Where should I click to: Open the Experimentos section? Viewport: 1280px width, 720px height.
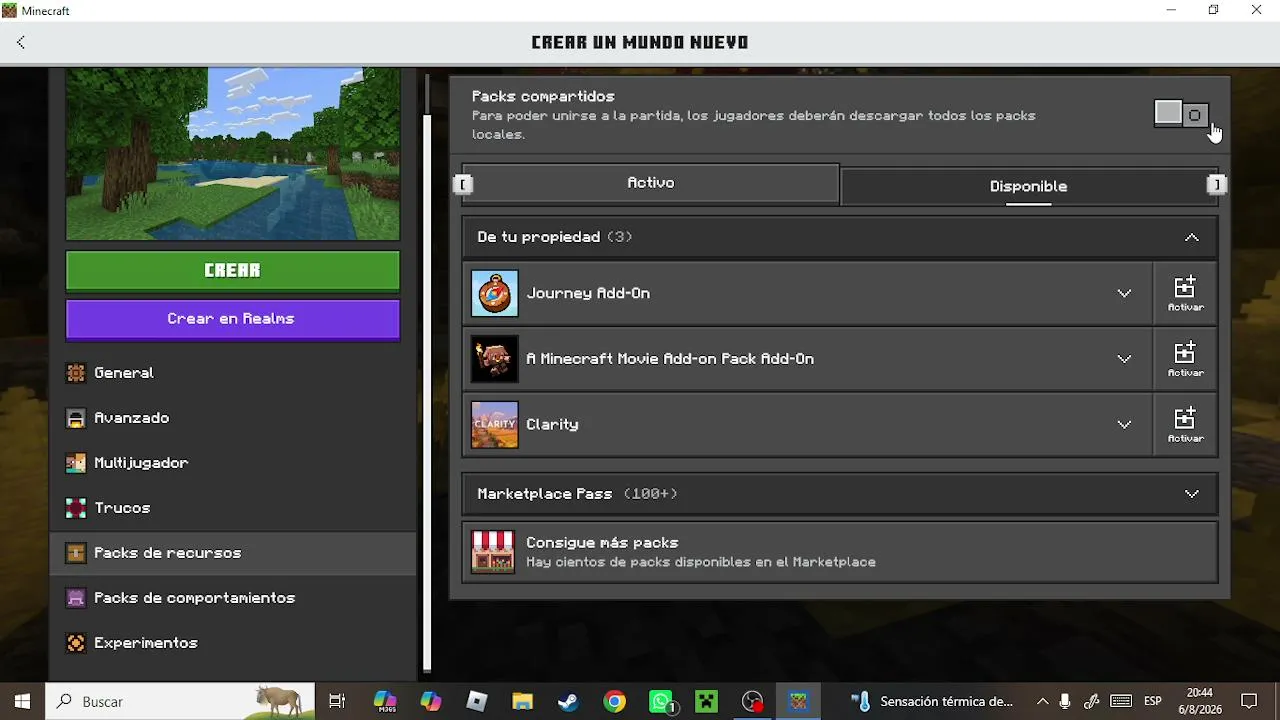coord(232,643)
